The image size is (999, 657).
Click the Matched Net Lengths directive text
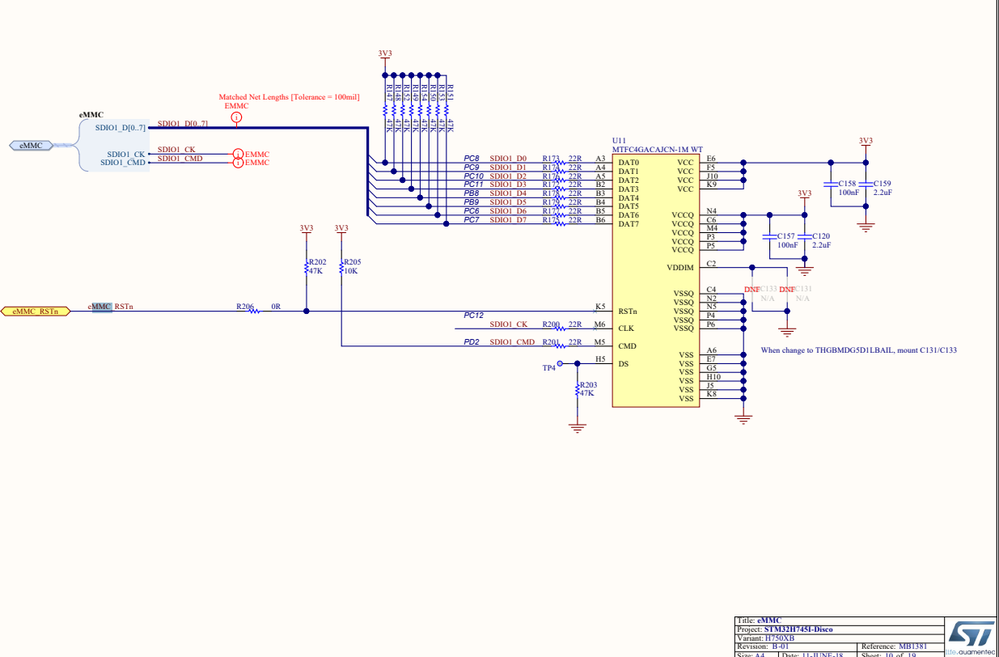(x=289, y=97)
